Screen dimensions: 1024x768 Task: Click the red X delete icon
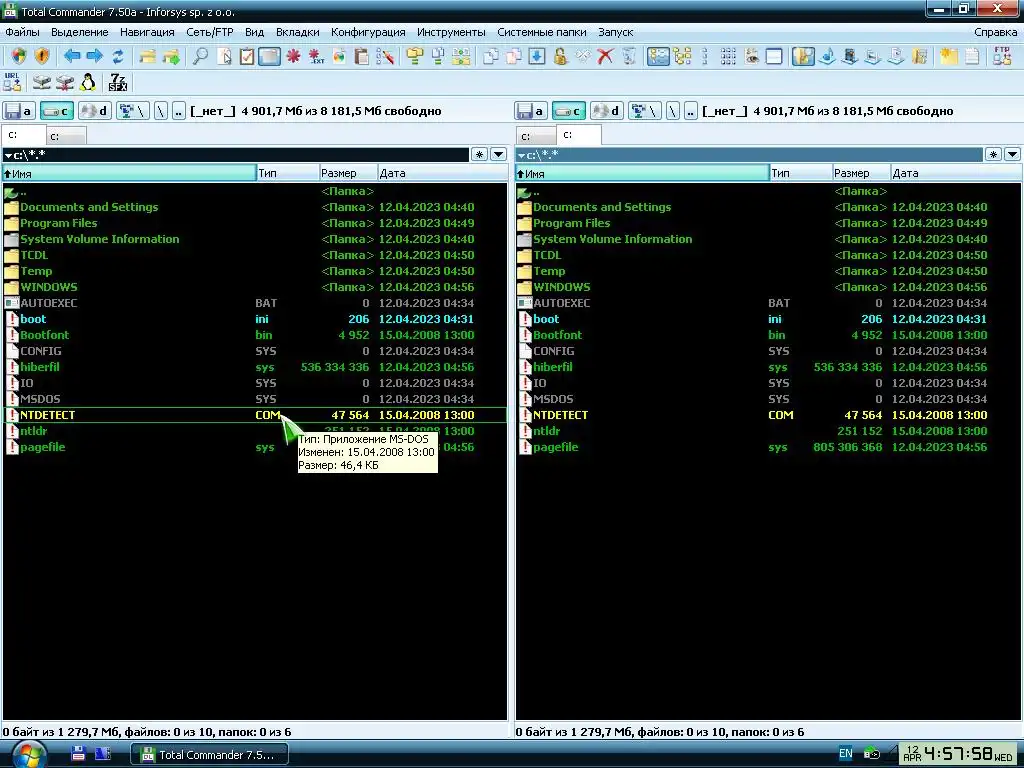coord(605,56)
